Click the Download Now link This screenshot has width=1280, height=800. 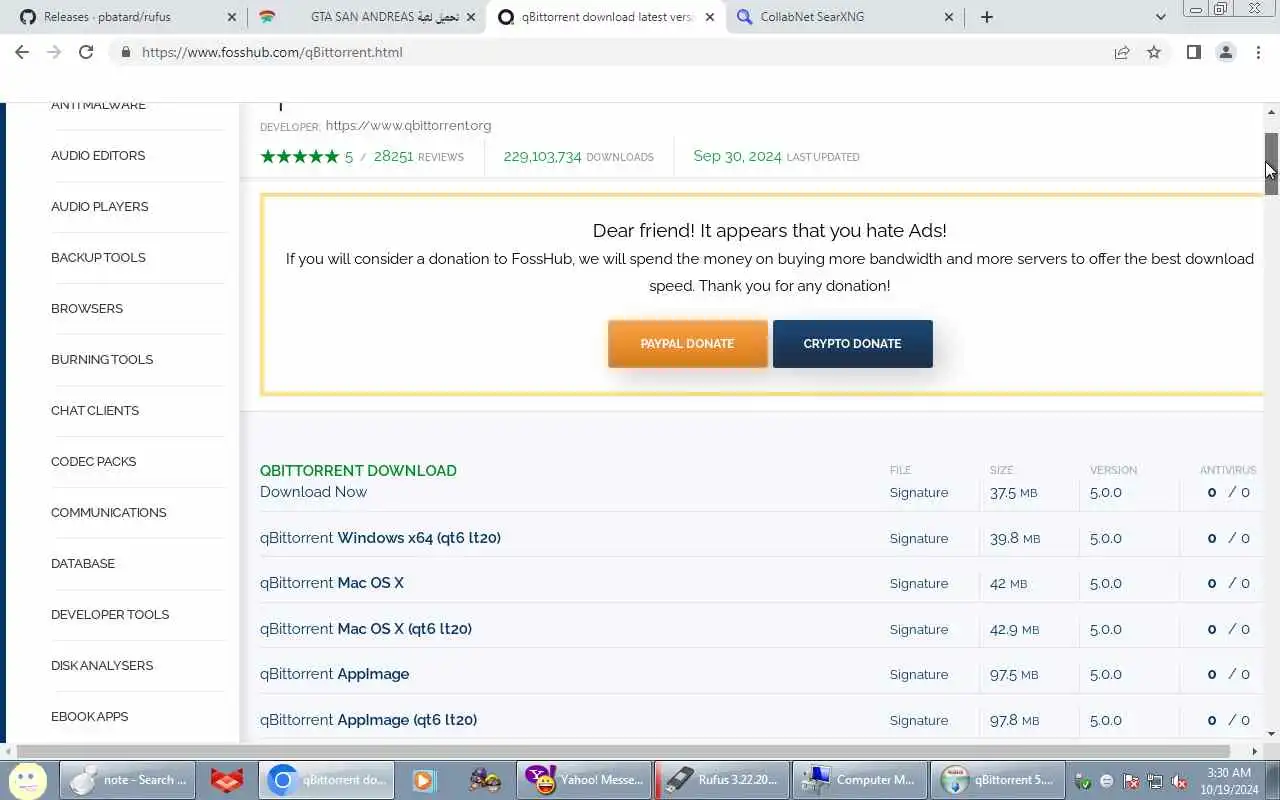[x=313, y=492]
